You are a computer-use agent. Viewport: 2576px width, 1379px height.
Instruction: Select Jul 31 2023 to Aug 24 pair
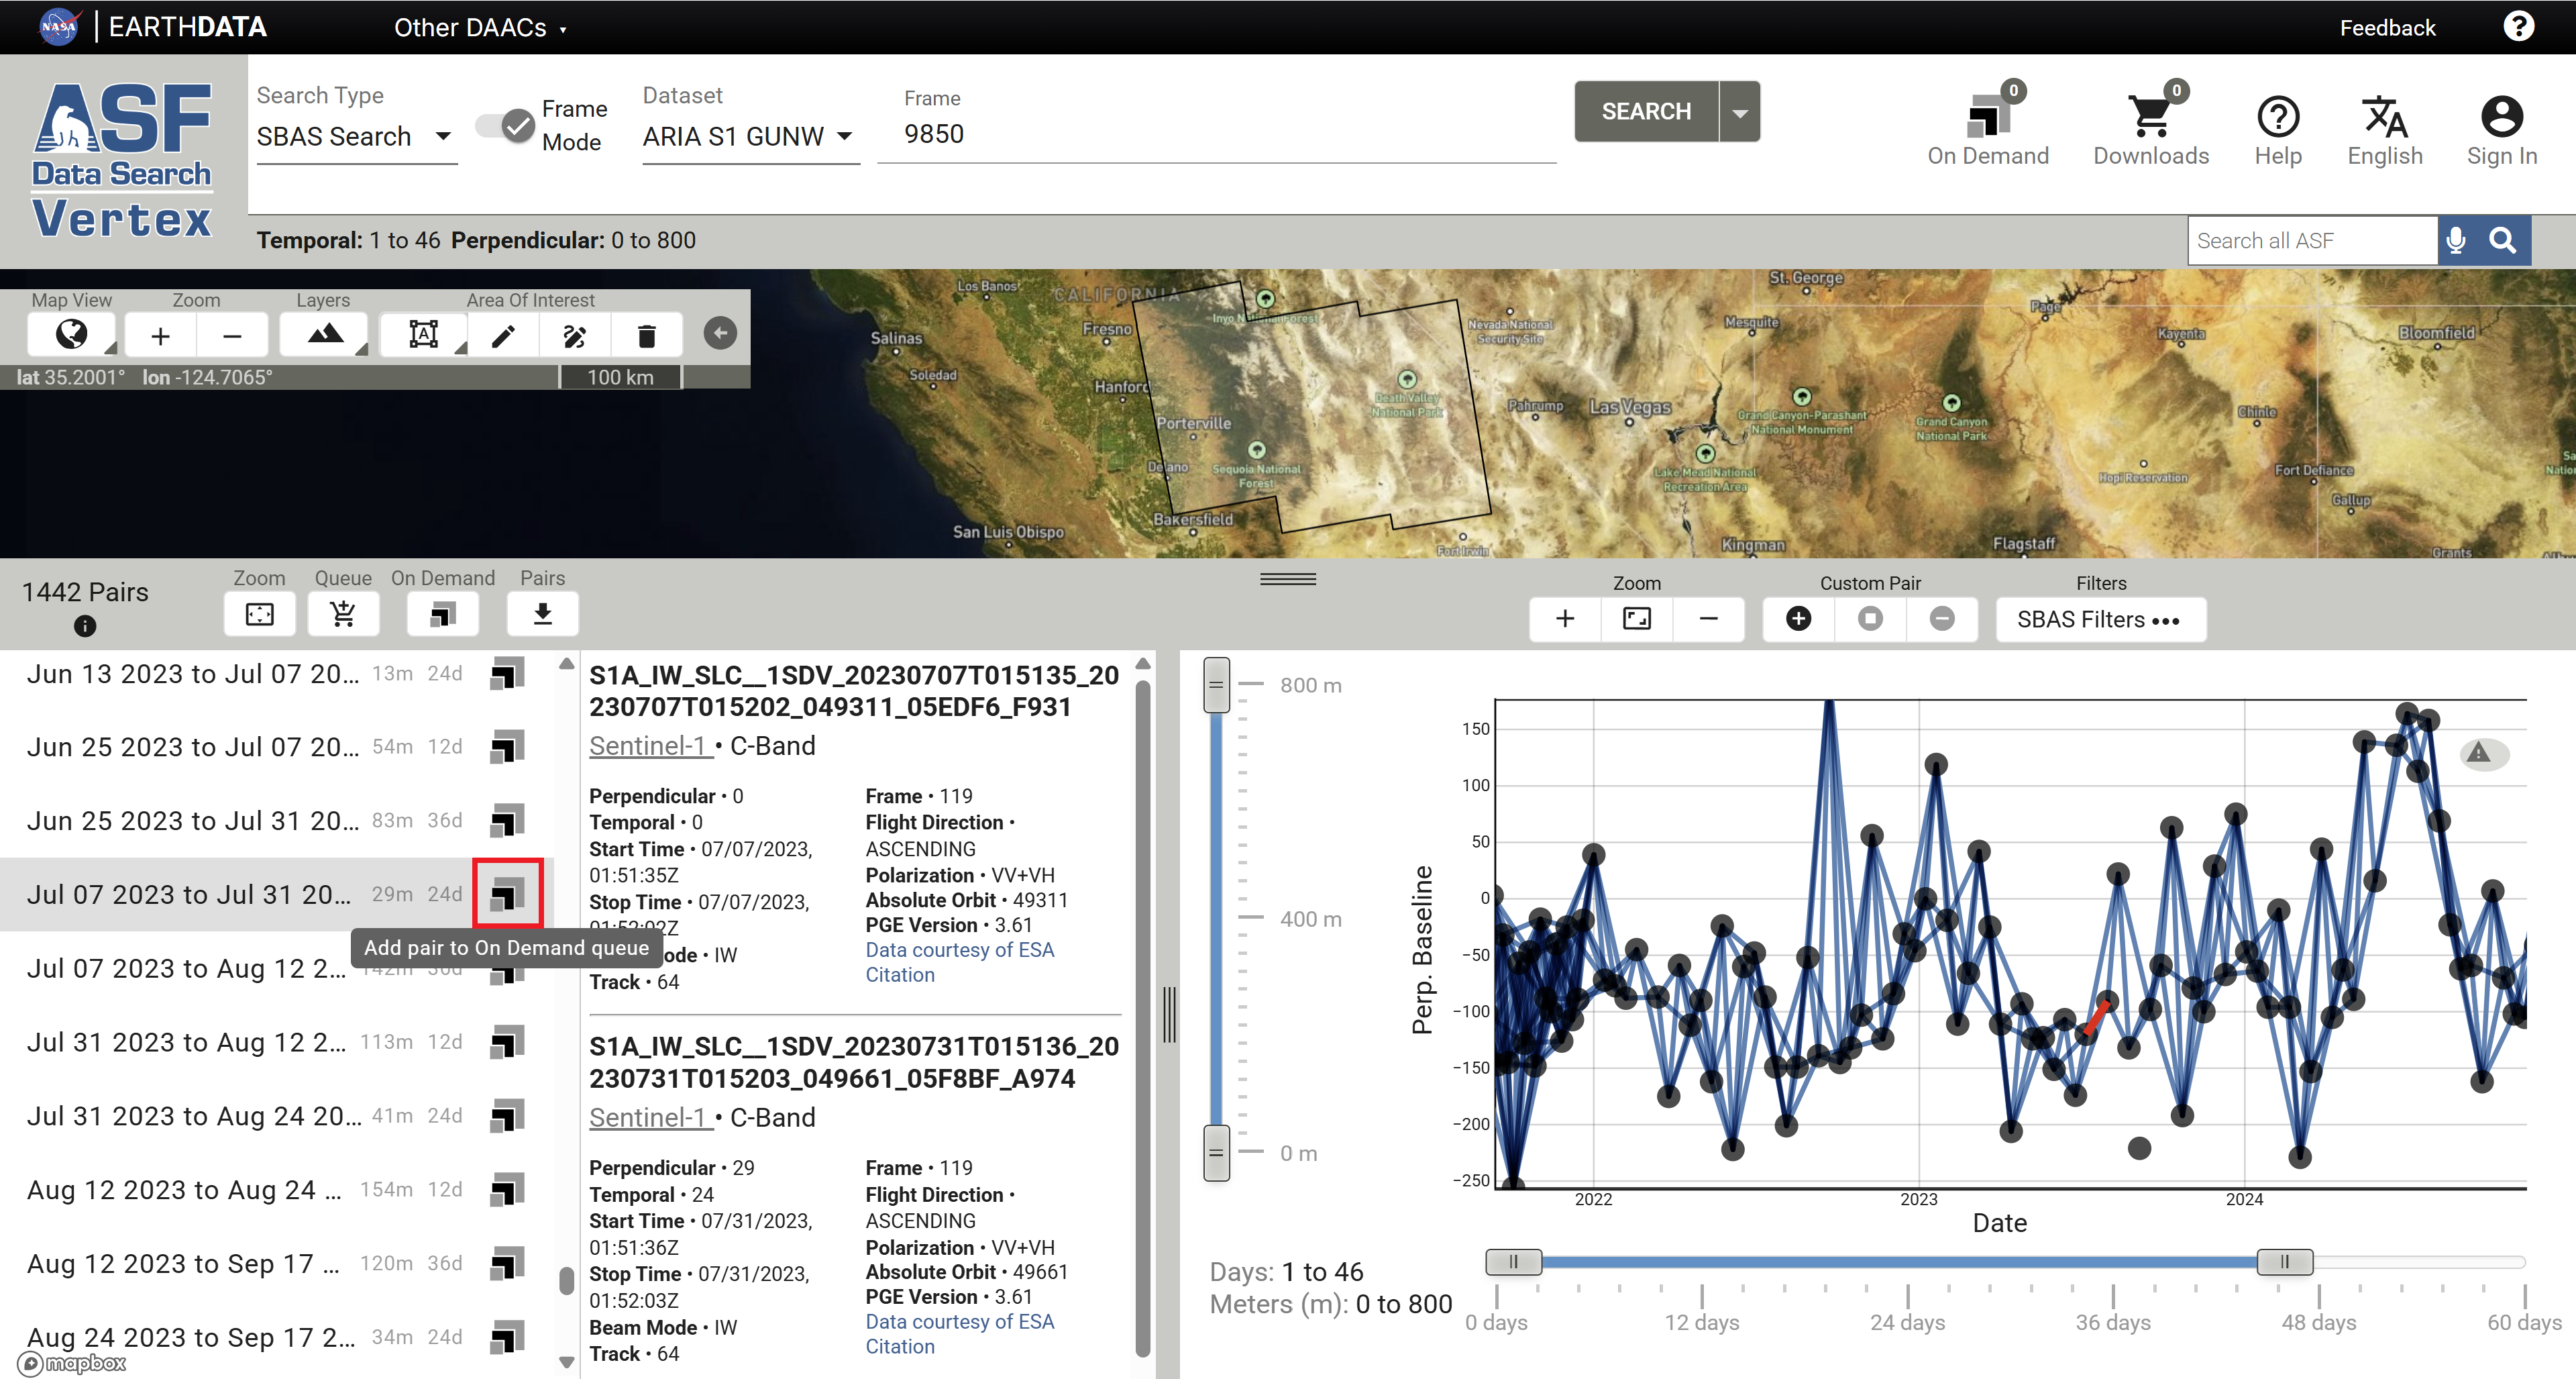pyautogui.click(x=194, y=1116)
